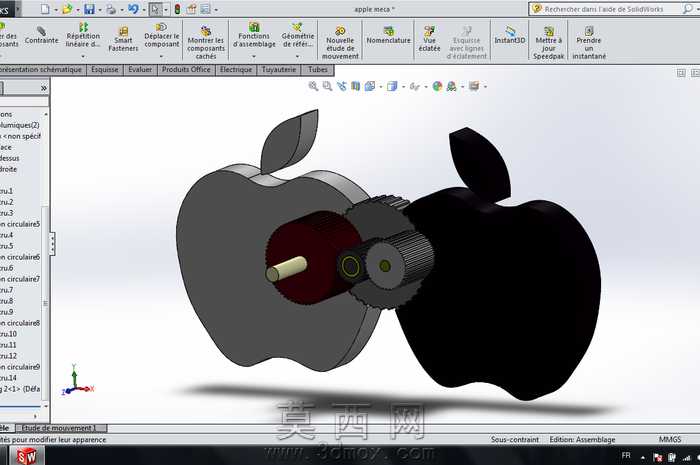Click the Zoom to area icon
The height and width of the screenshot is (465, 700).
tap(327, 86)
